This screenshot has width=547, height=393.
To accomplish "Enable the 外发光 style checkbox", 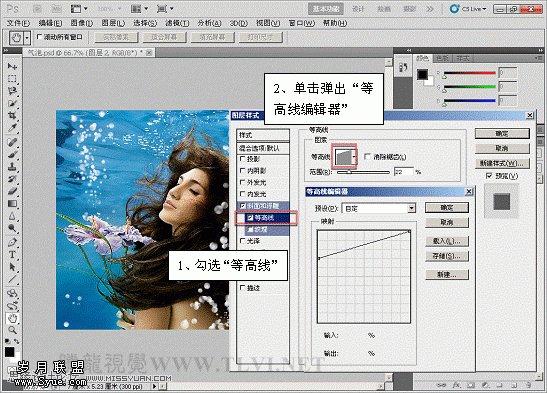I will point(242,182).
